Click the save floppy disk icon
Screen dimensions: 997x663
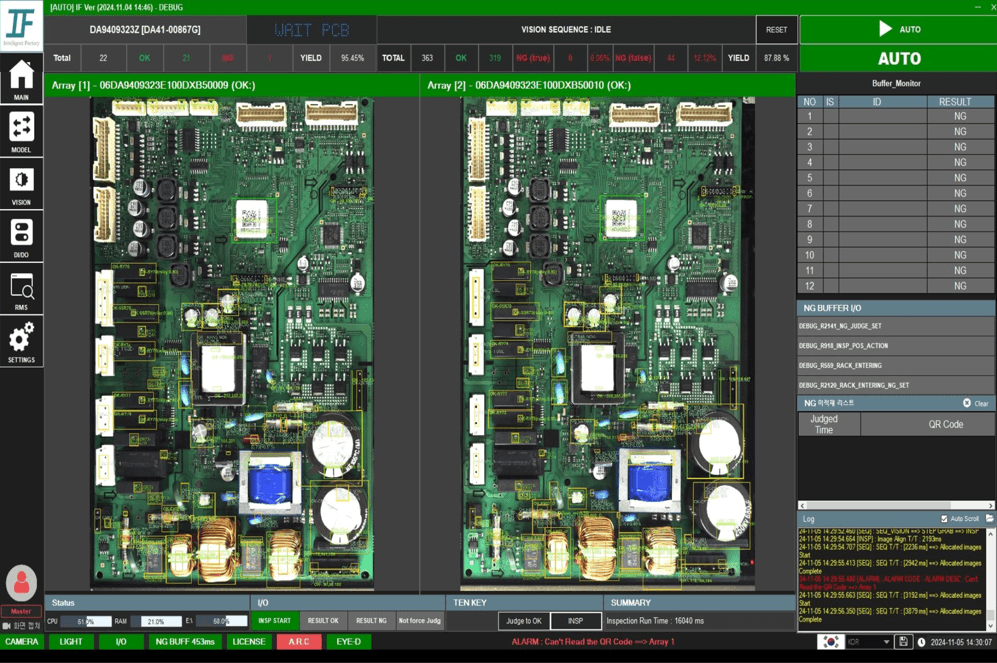(903, 642)
